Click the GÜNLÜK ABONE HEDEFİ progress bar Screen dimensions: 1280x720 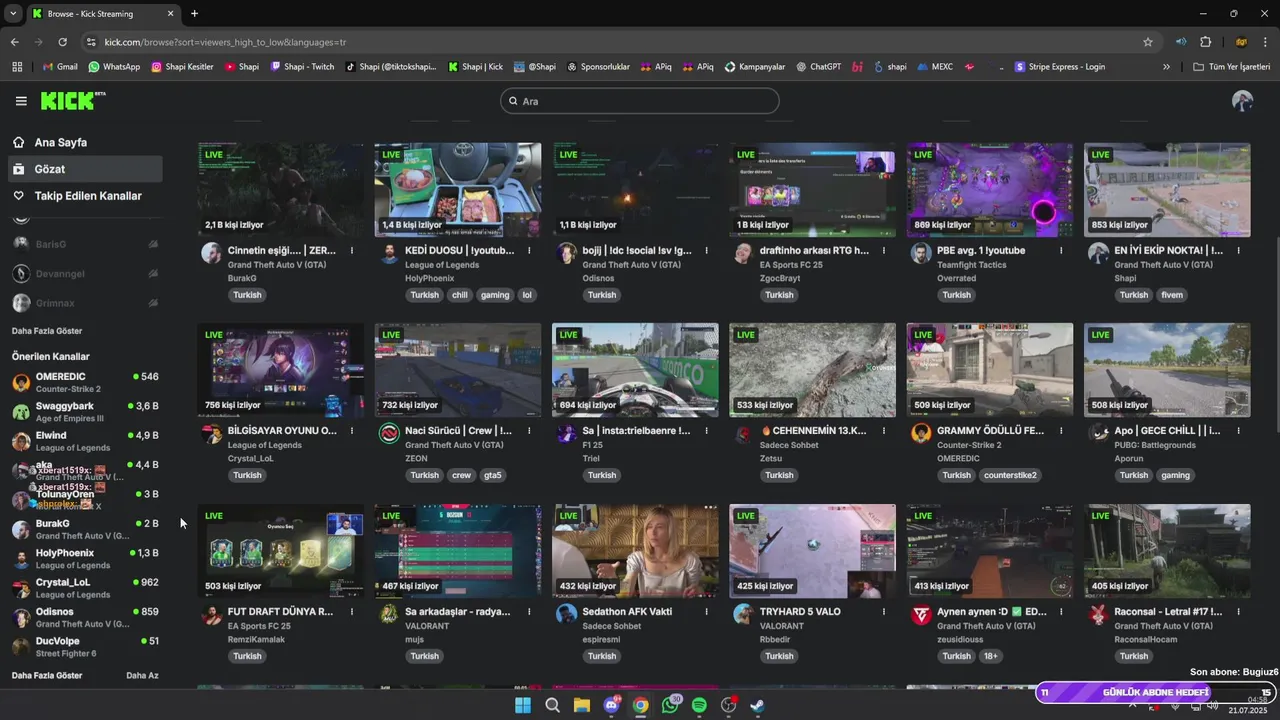1155,692
